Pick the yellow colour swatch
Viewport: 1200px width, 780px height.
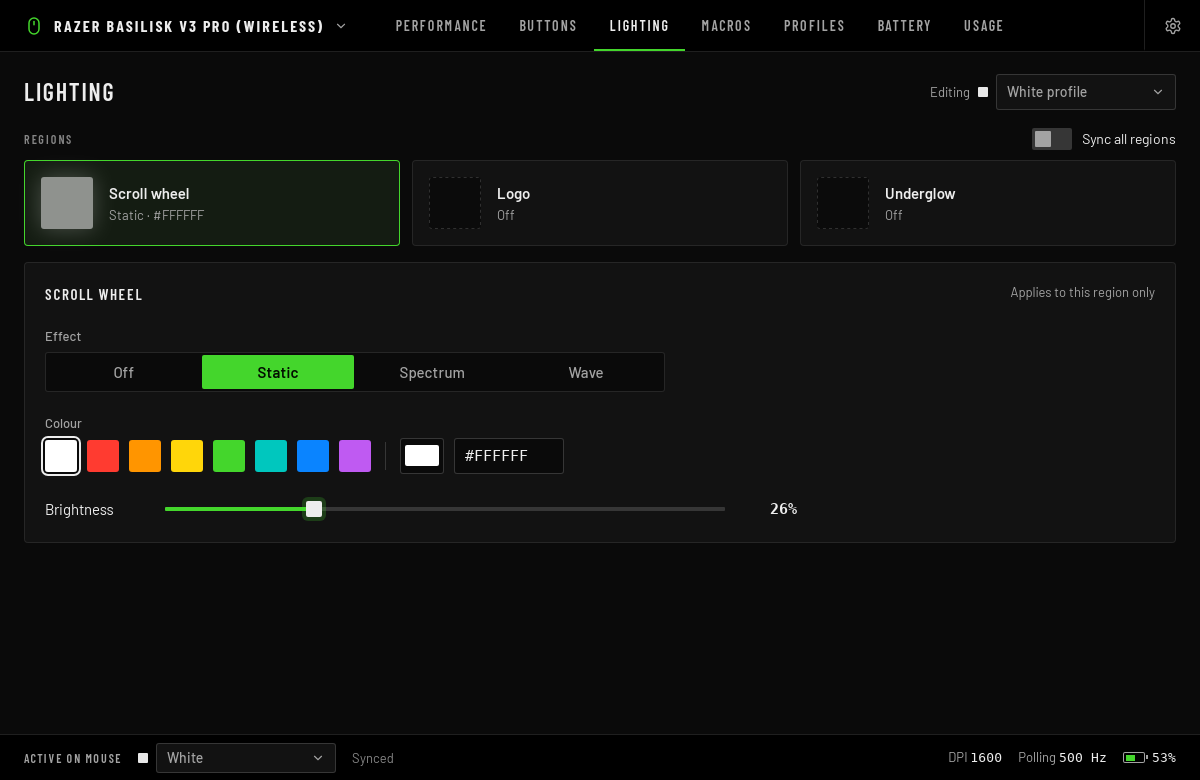187,456
